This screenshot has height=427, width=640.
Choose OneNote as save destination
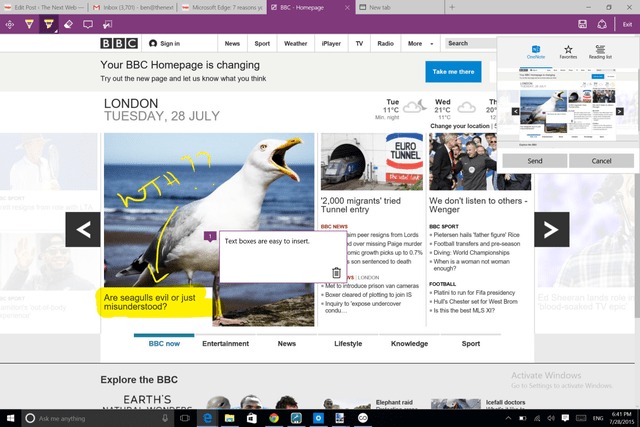tap(536, 52)
